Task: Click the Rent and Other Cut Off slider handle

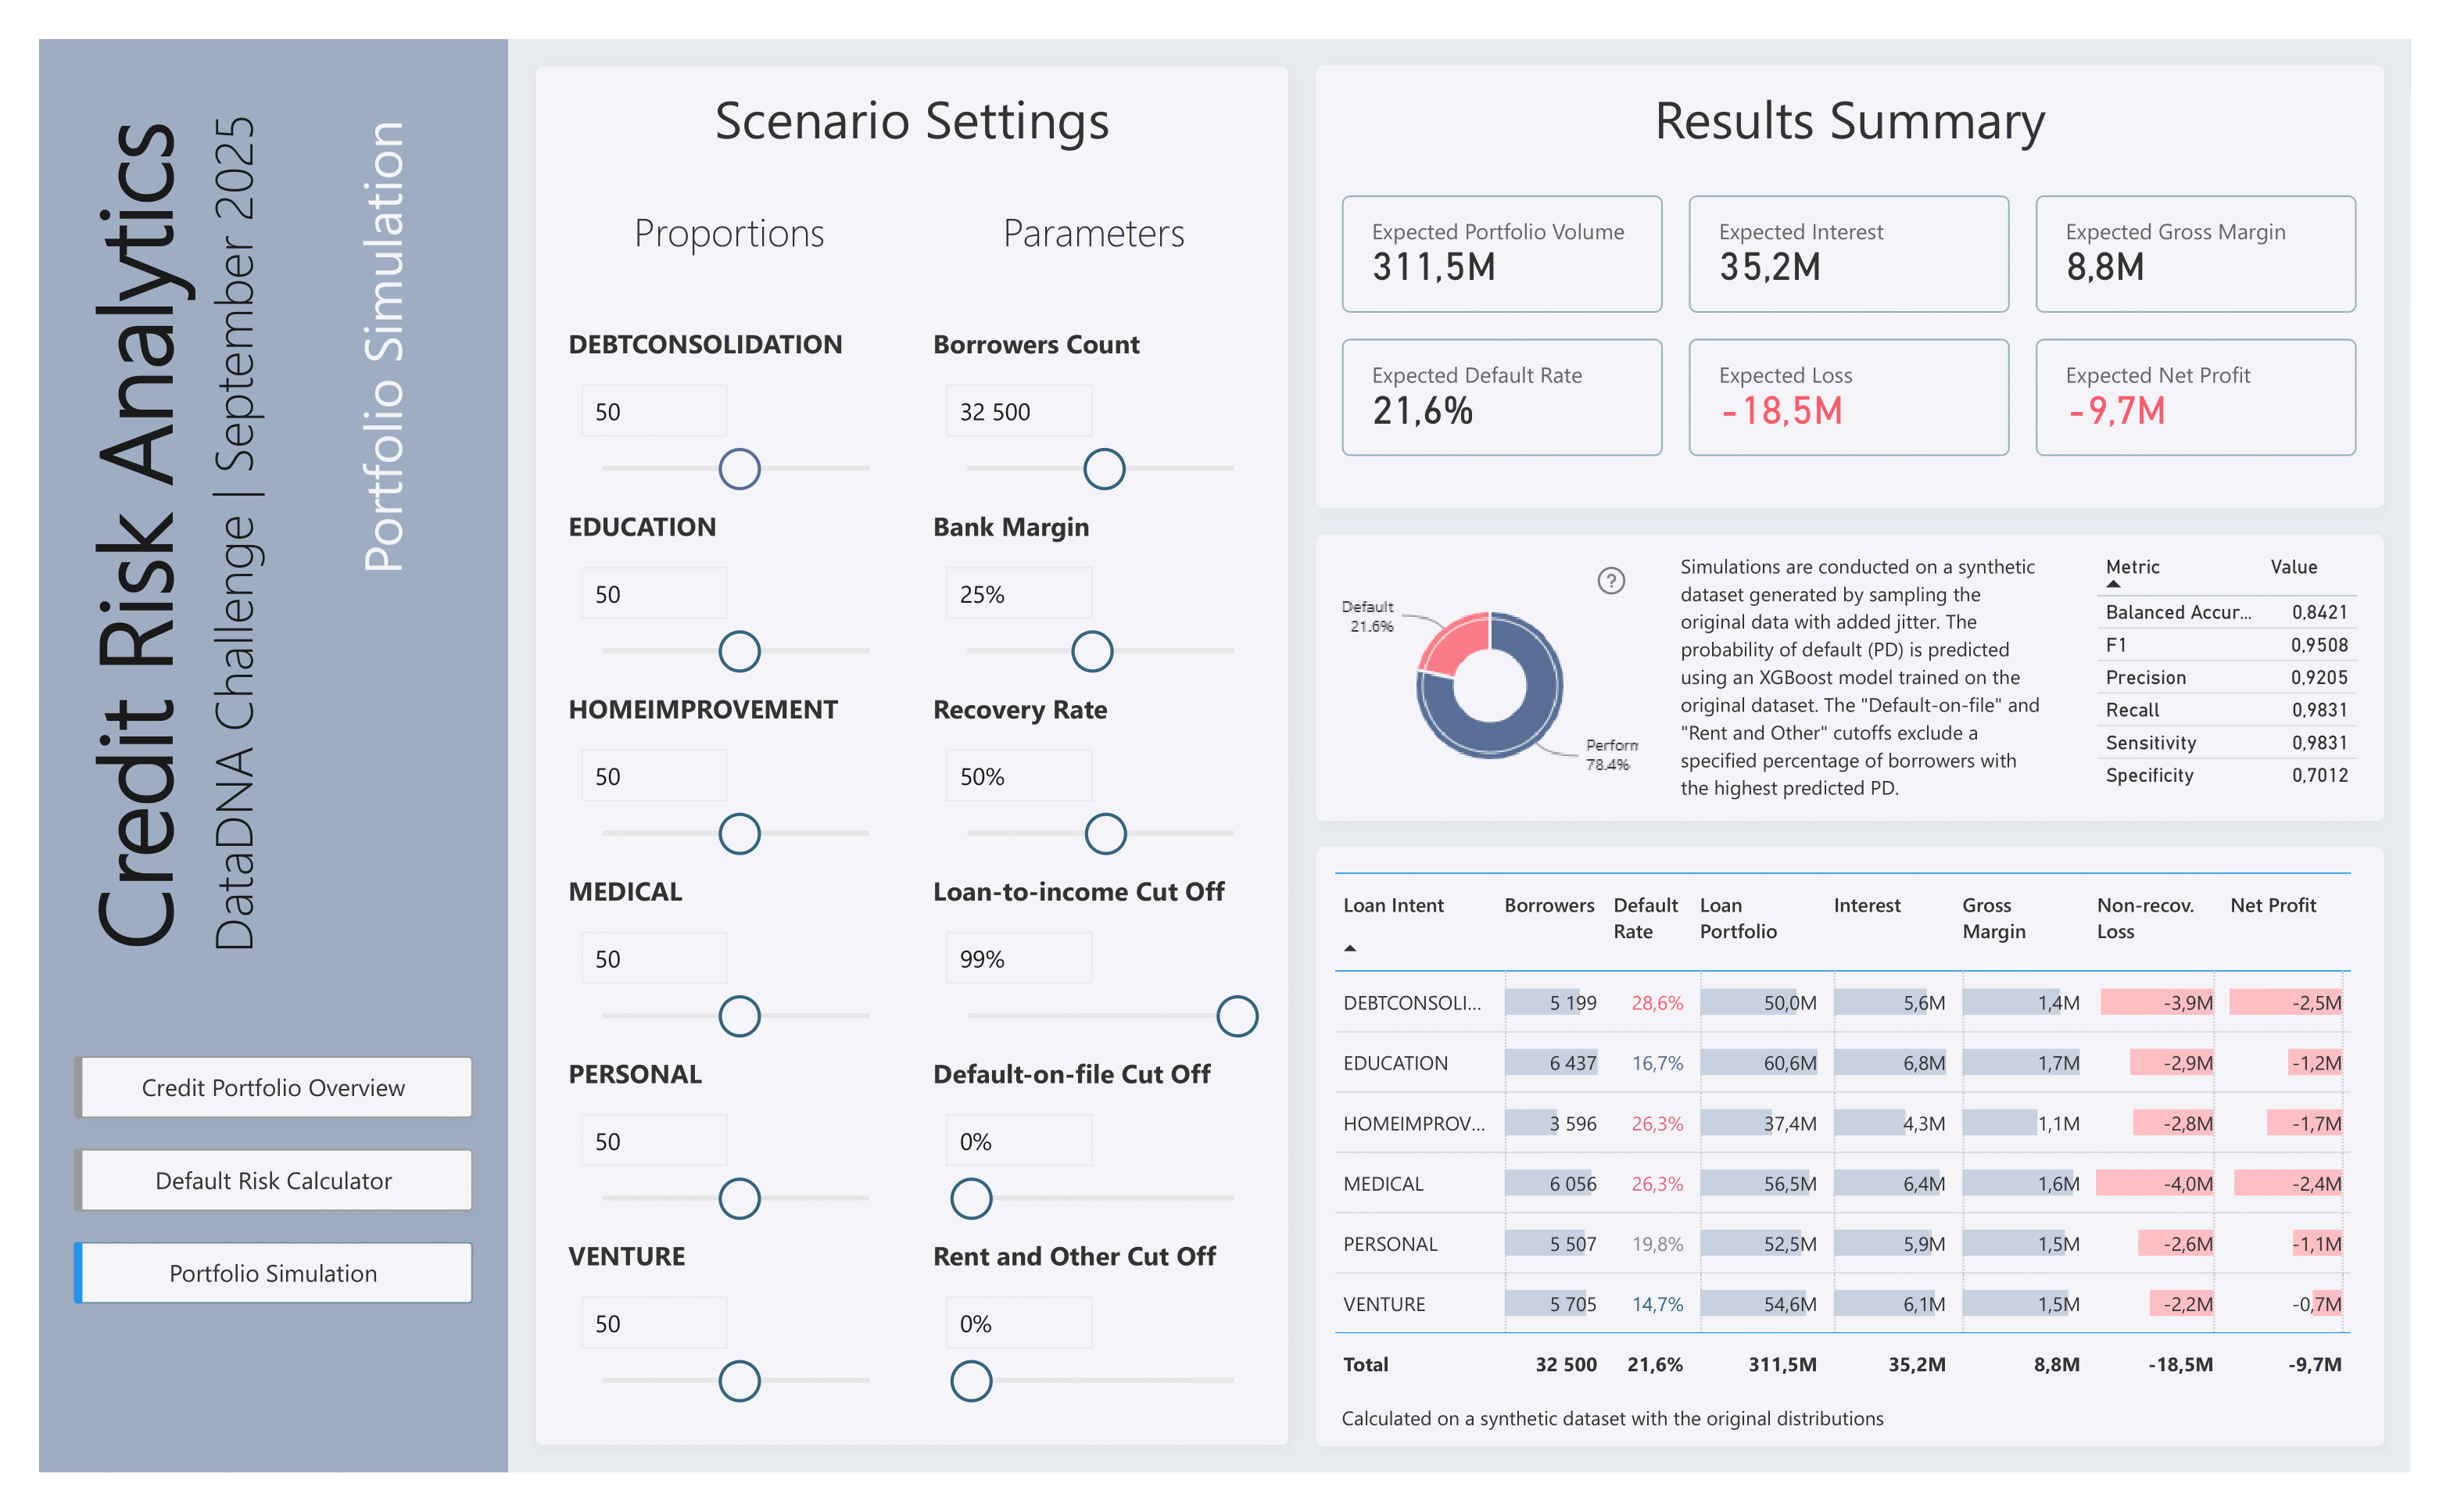Action: coord(970,1381)
